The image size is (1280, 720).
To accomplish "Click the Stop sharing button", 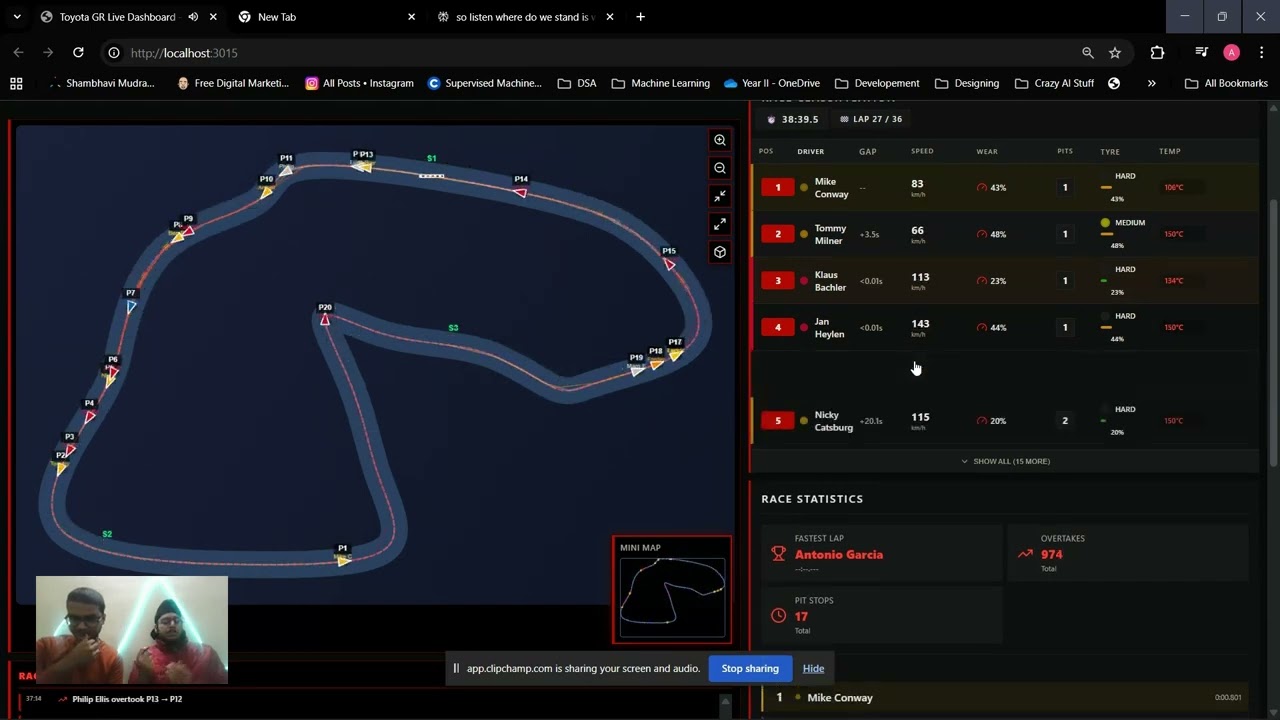I will click(x=750, y=668).
